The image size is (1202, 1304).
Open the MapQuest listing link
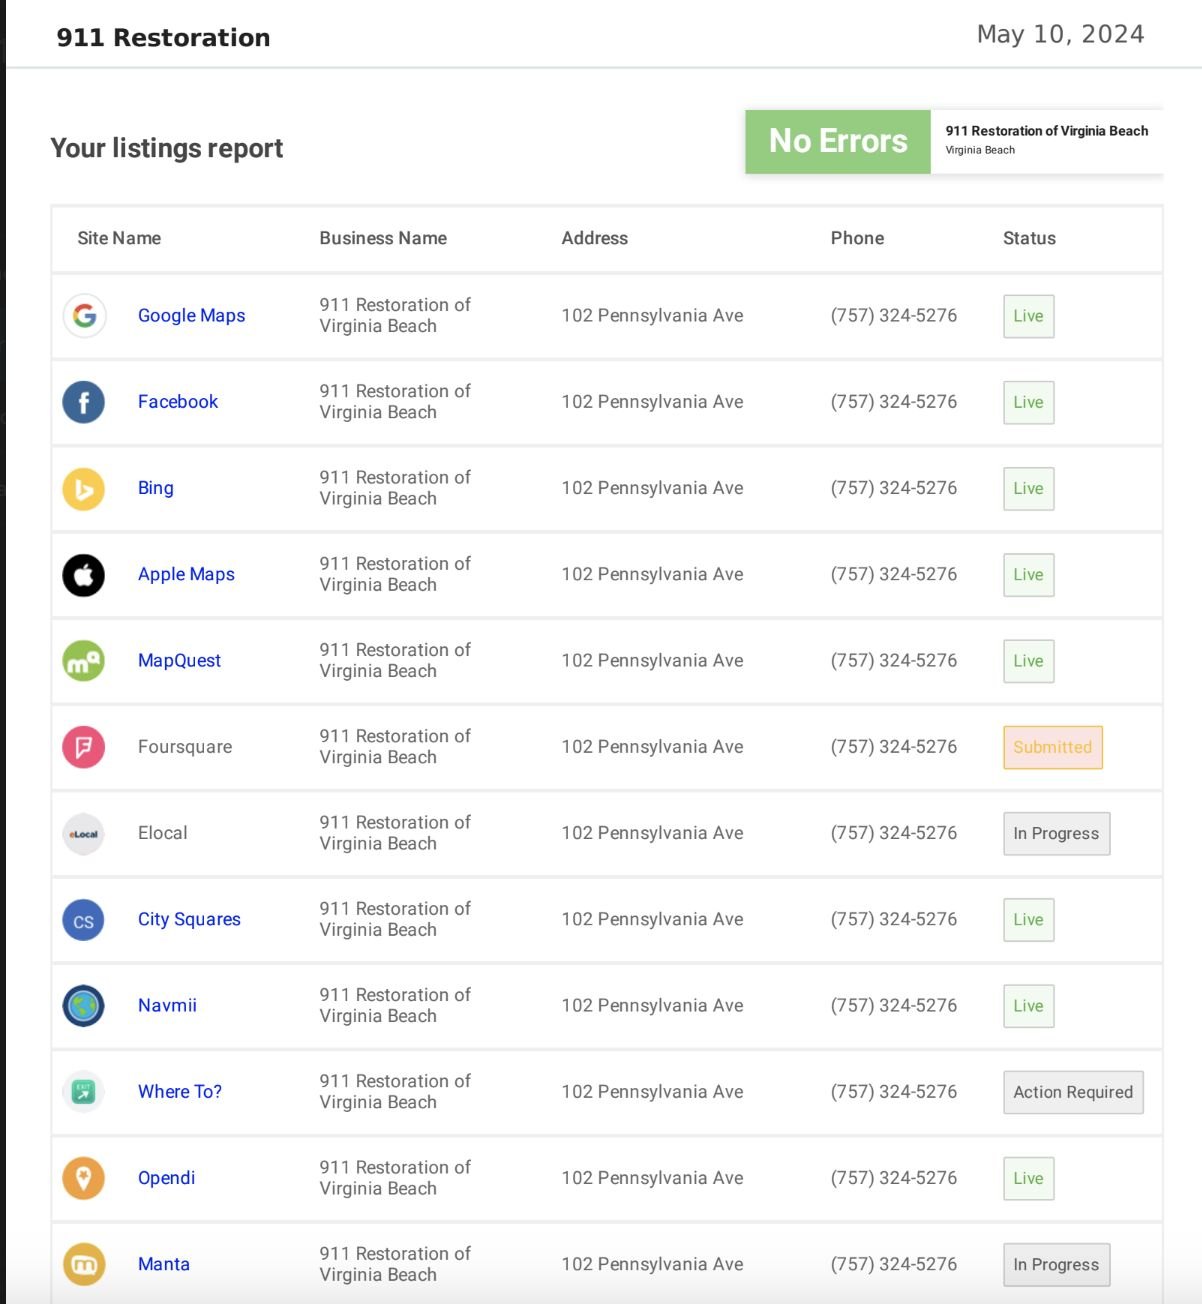click(x=179, y=660)
